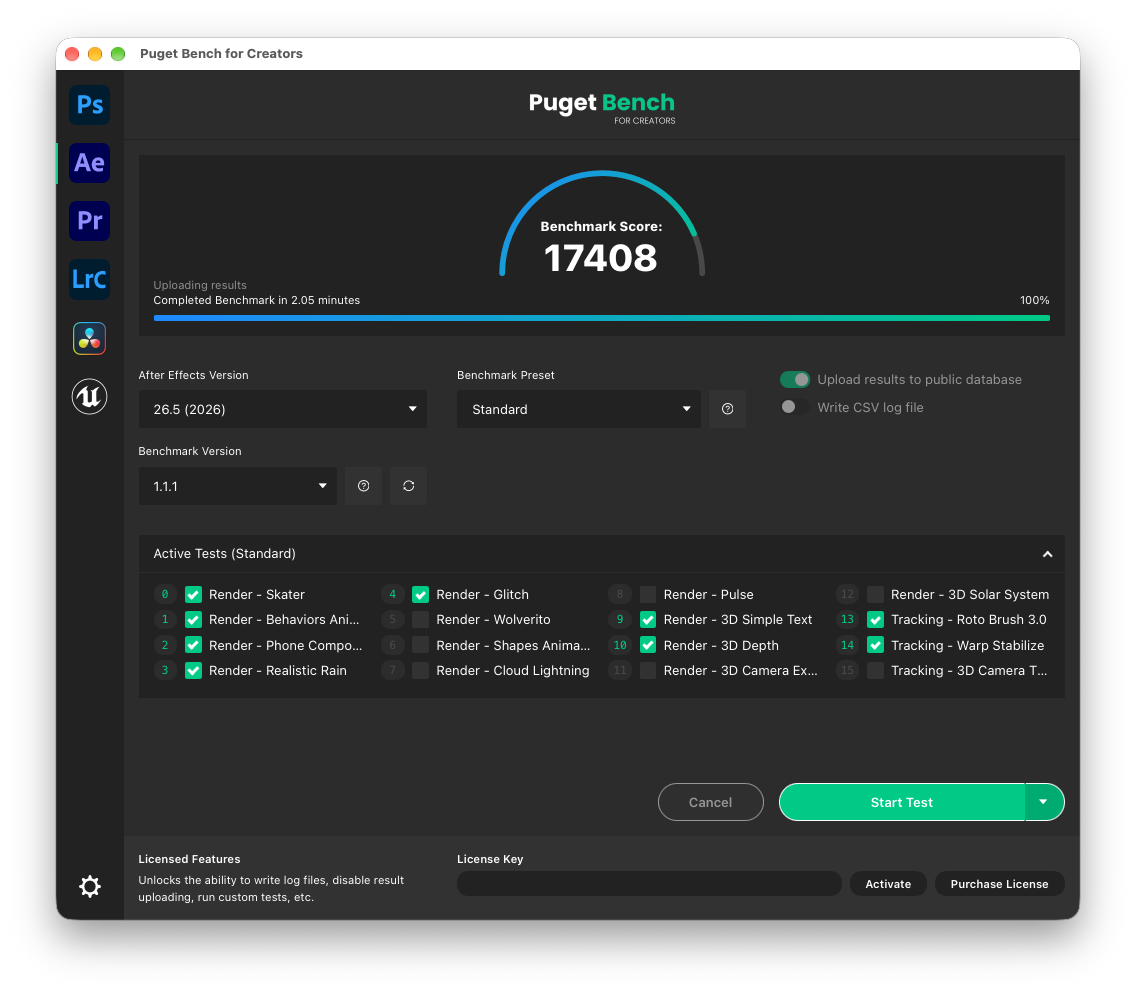Viewport: 1136px width, 994px height.
Task: Click test number 13 badge
Action: coord(847,620)
